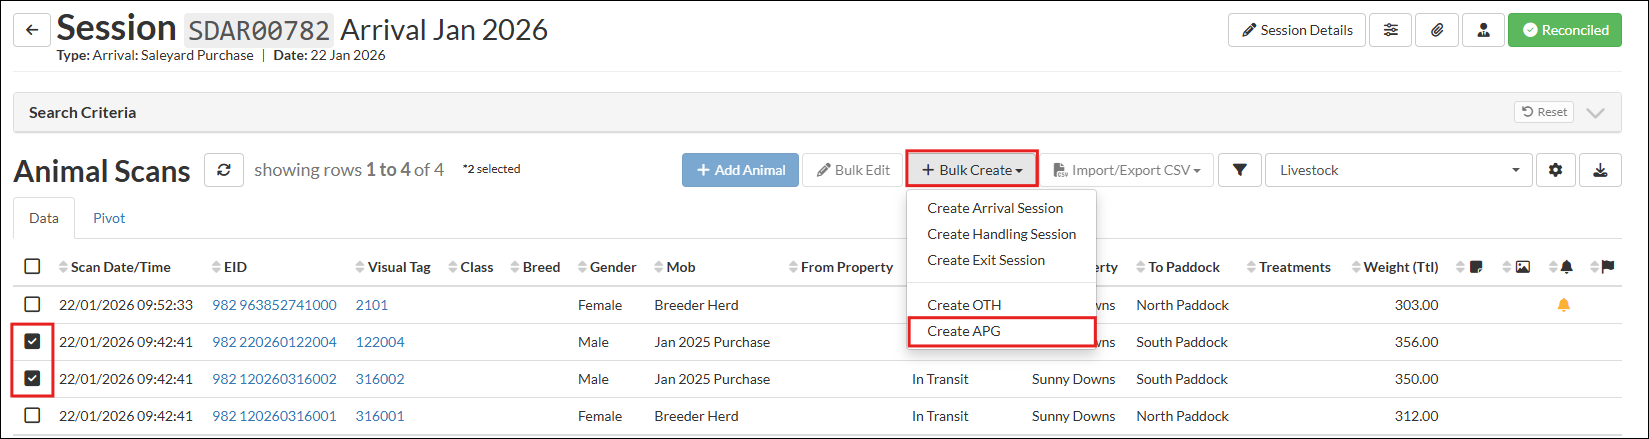Click the paperclip attachments icon
This screenshot has height=439, width=1649.
1436,30
